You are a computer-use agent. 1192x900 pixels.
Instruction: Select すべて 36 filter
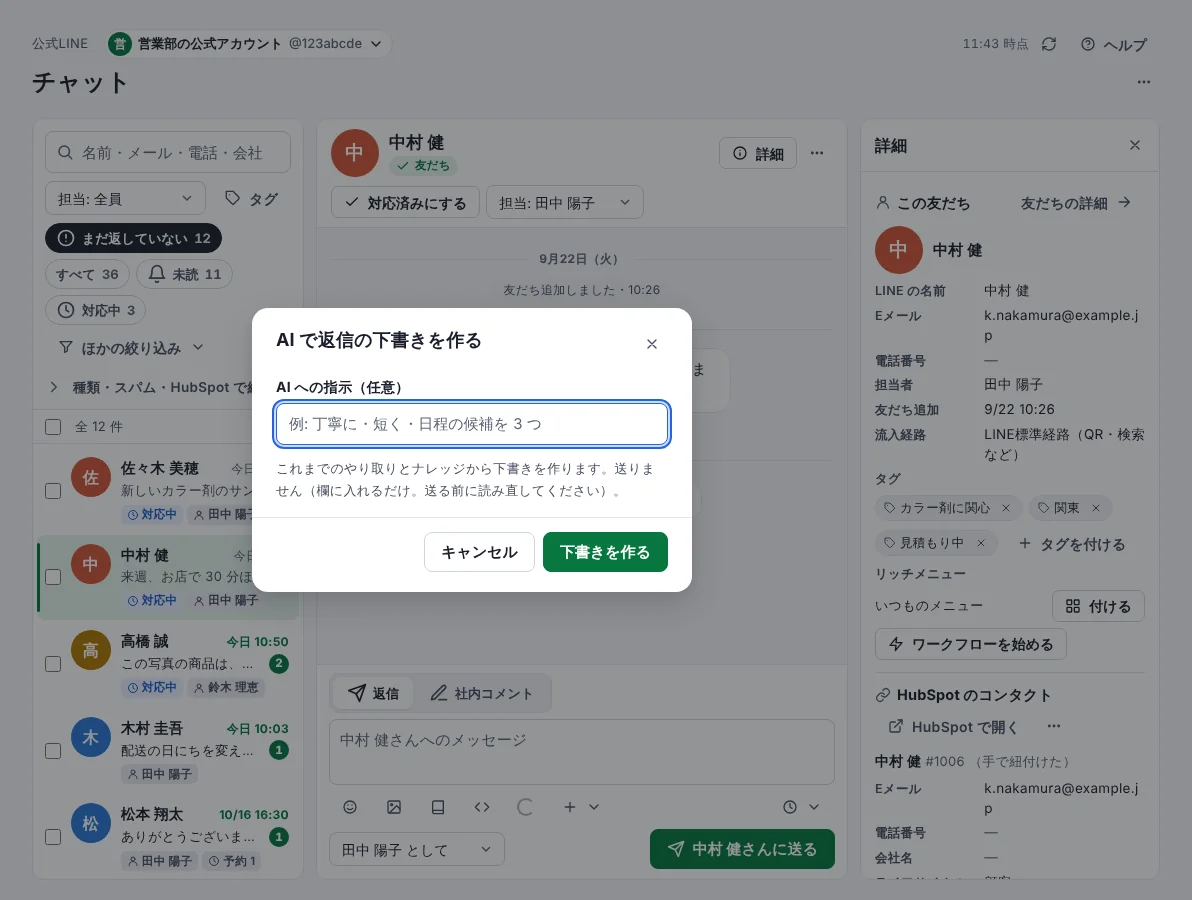[87, 274]
